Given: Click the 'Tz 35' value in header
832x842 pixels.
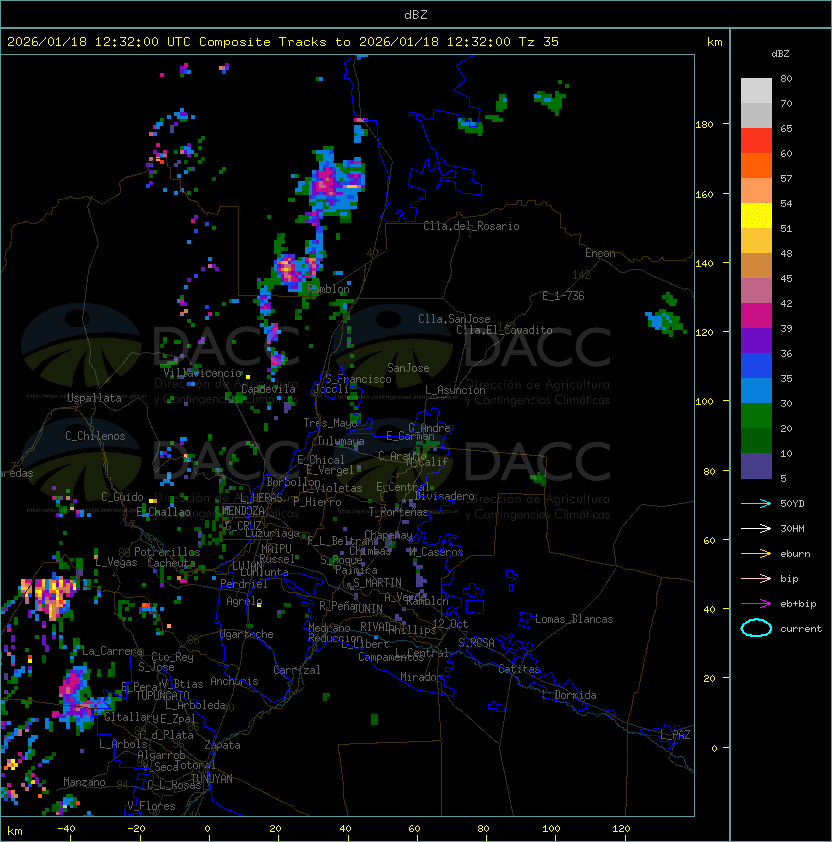Looking at the screenshot, I should pos(539,42).
